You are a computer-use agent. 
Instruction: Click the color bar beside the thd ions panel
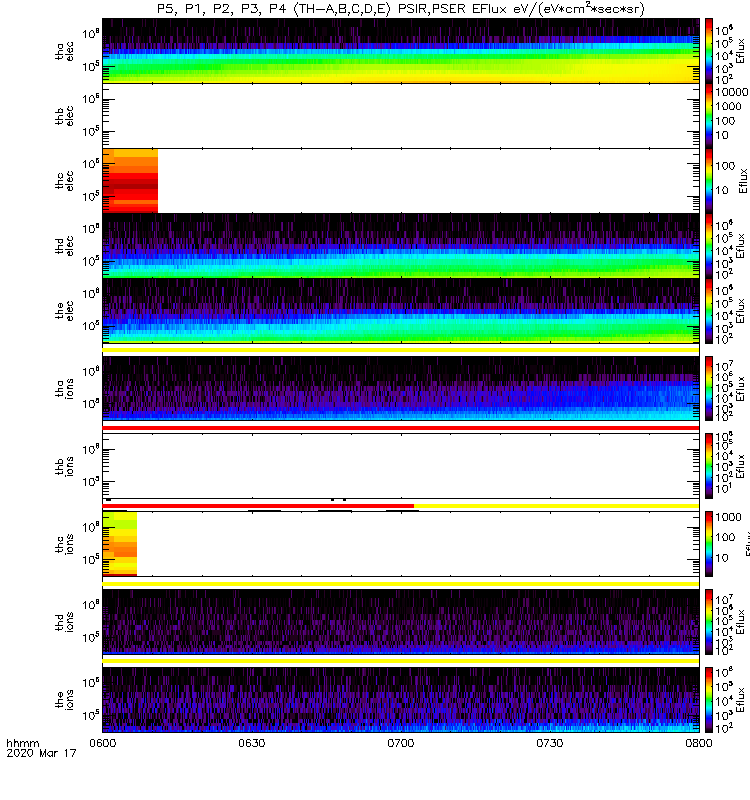coord(709,622)
